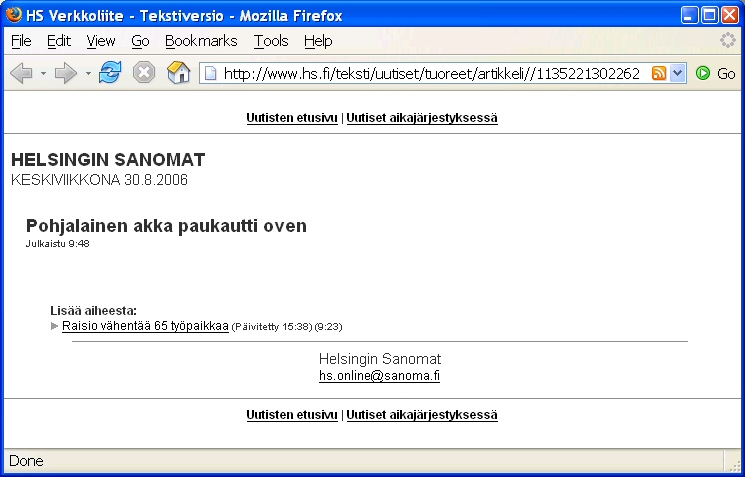Click the Forward navigation arrow

pos(66,74)
